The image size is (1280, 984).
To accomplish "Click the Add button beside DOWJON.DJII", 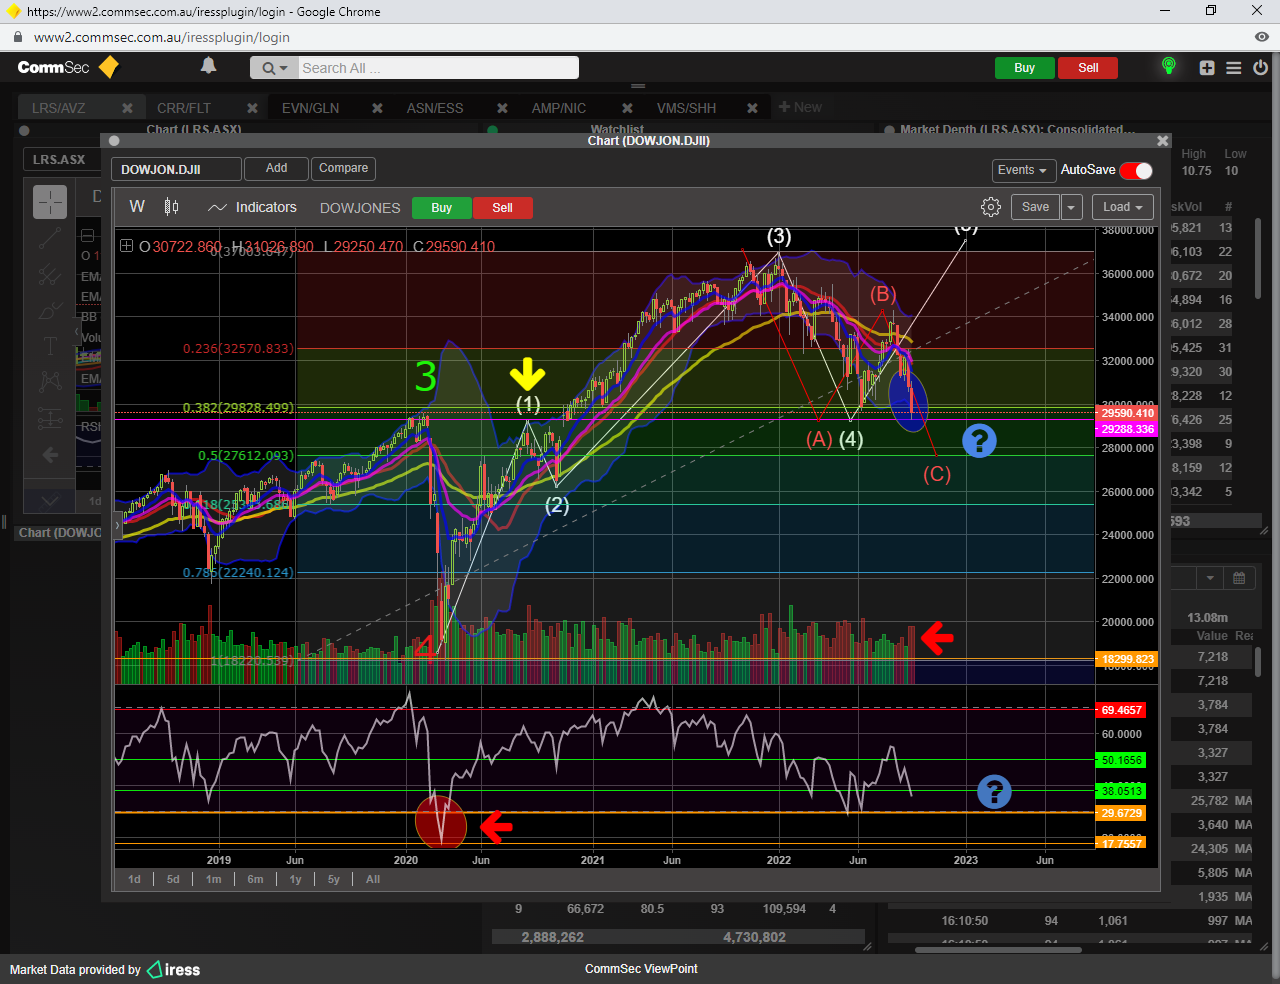I will click(x=276, y=169).
